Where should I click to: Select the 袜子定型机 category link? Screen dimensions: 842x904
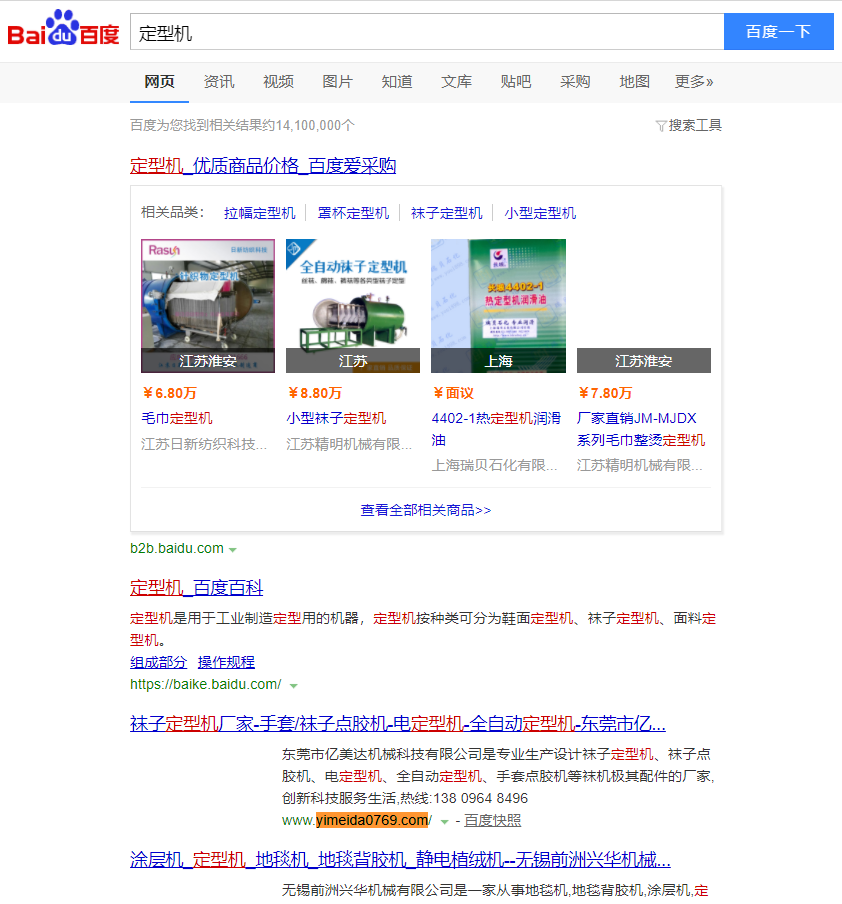point(446,213)
